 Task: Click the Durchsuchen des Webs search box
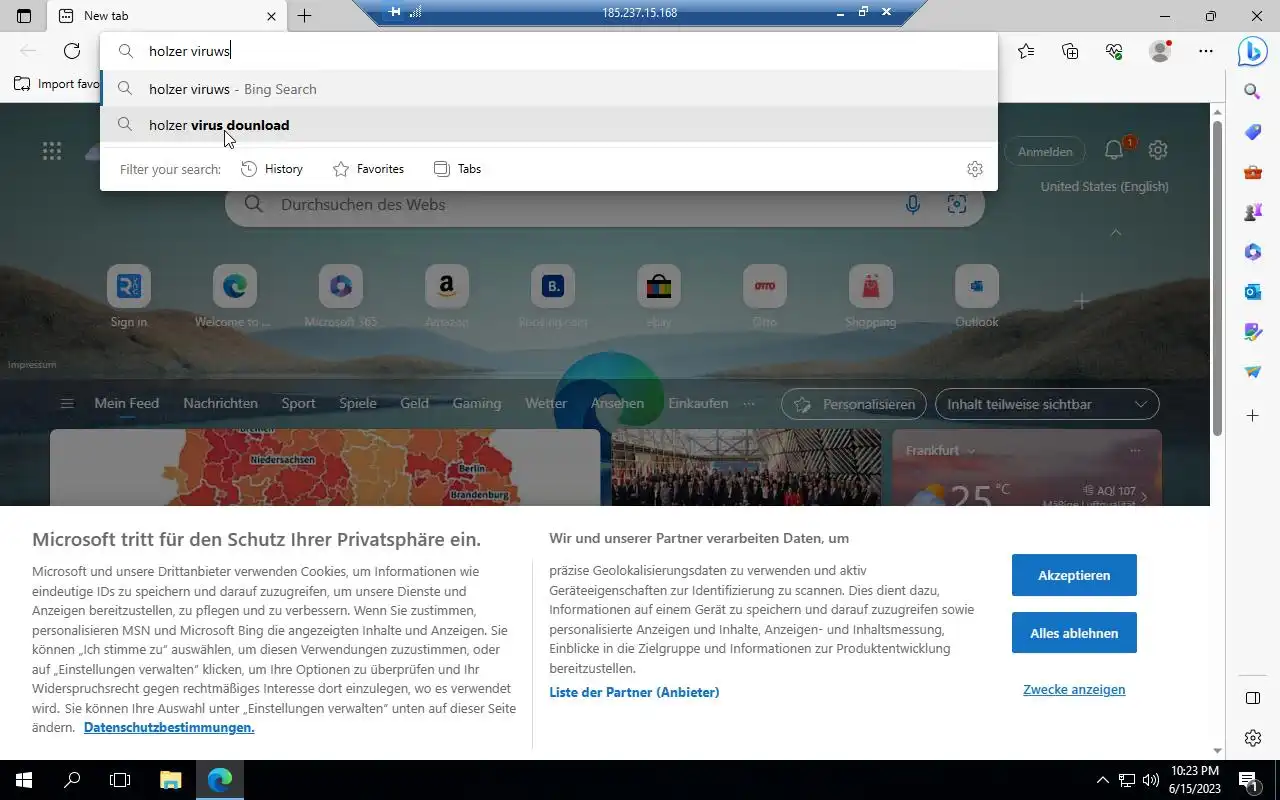[x=604, y=204]
